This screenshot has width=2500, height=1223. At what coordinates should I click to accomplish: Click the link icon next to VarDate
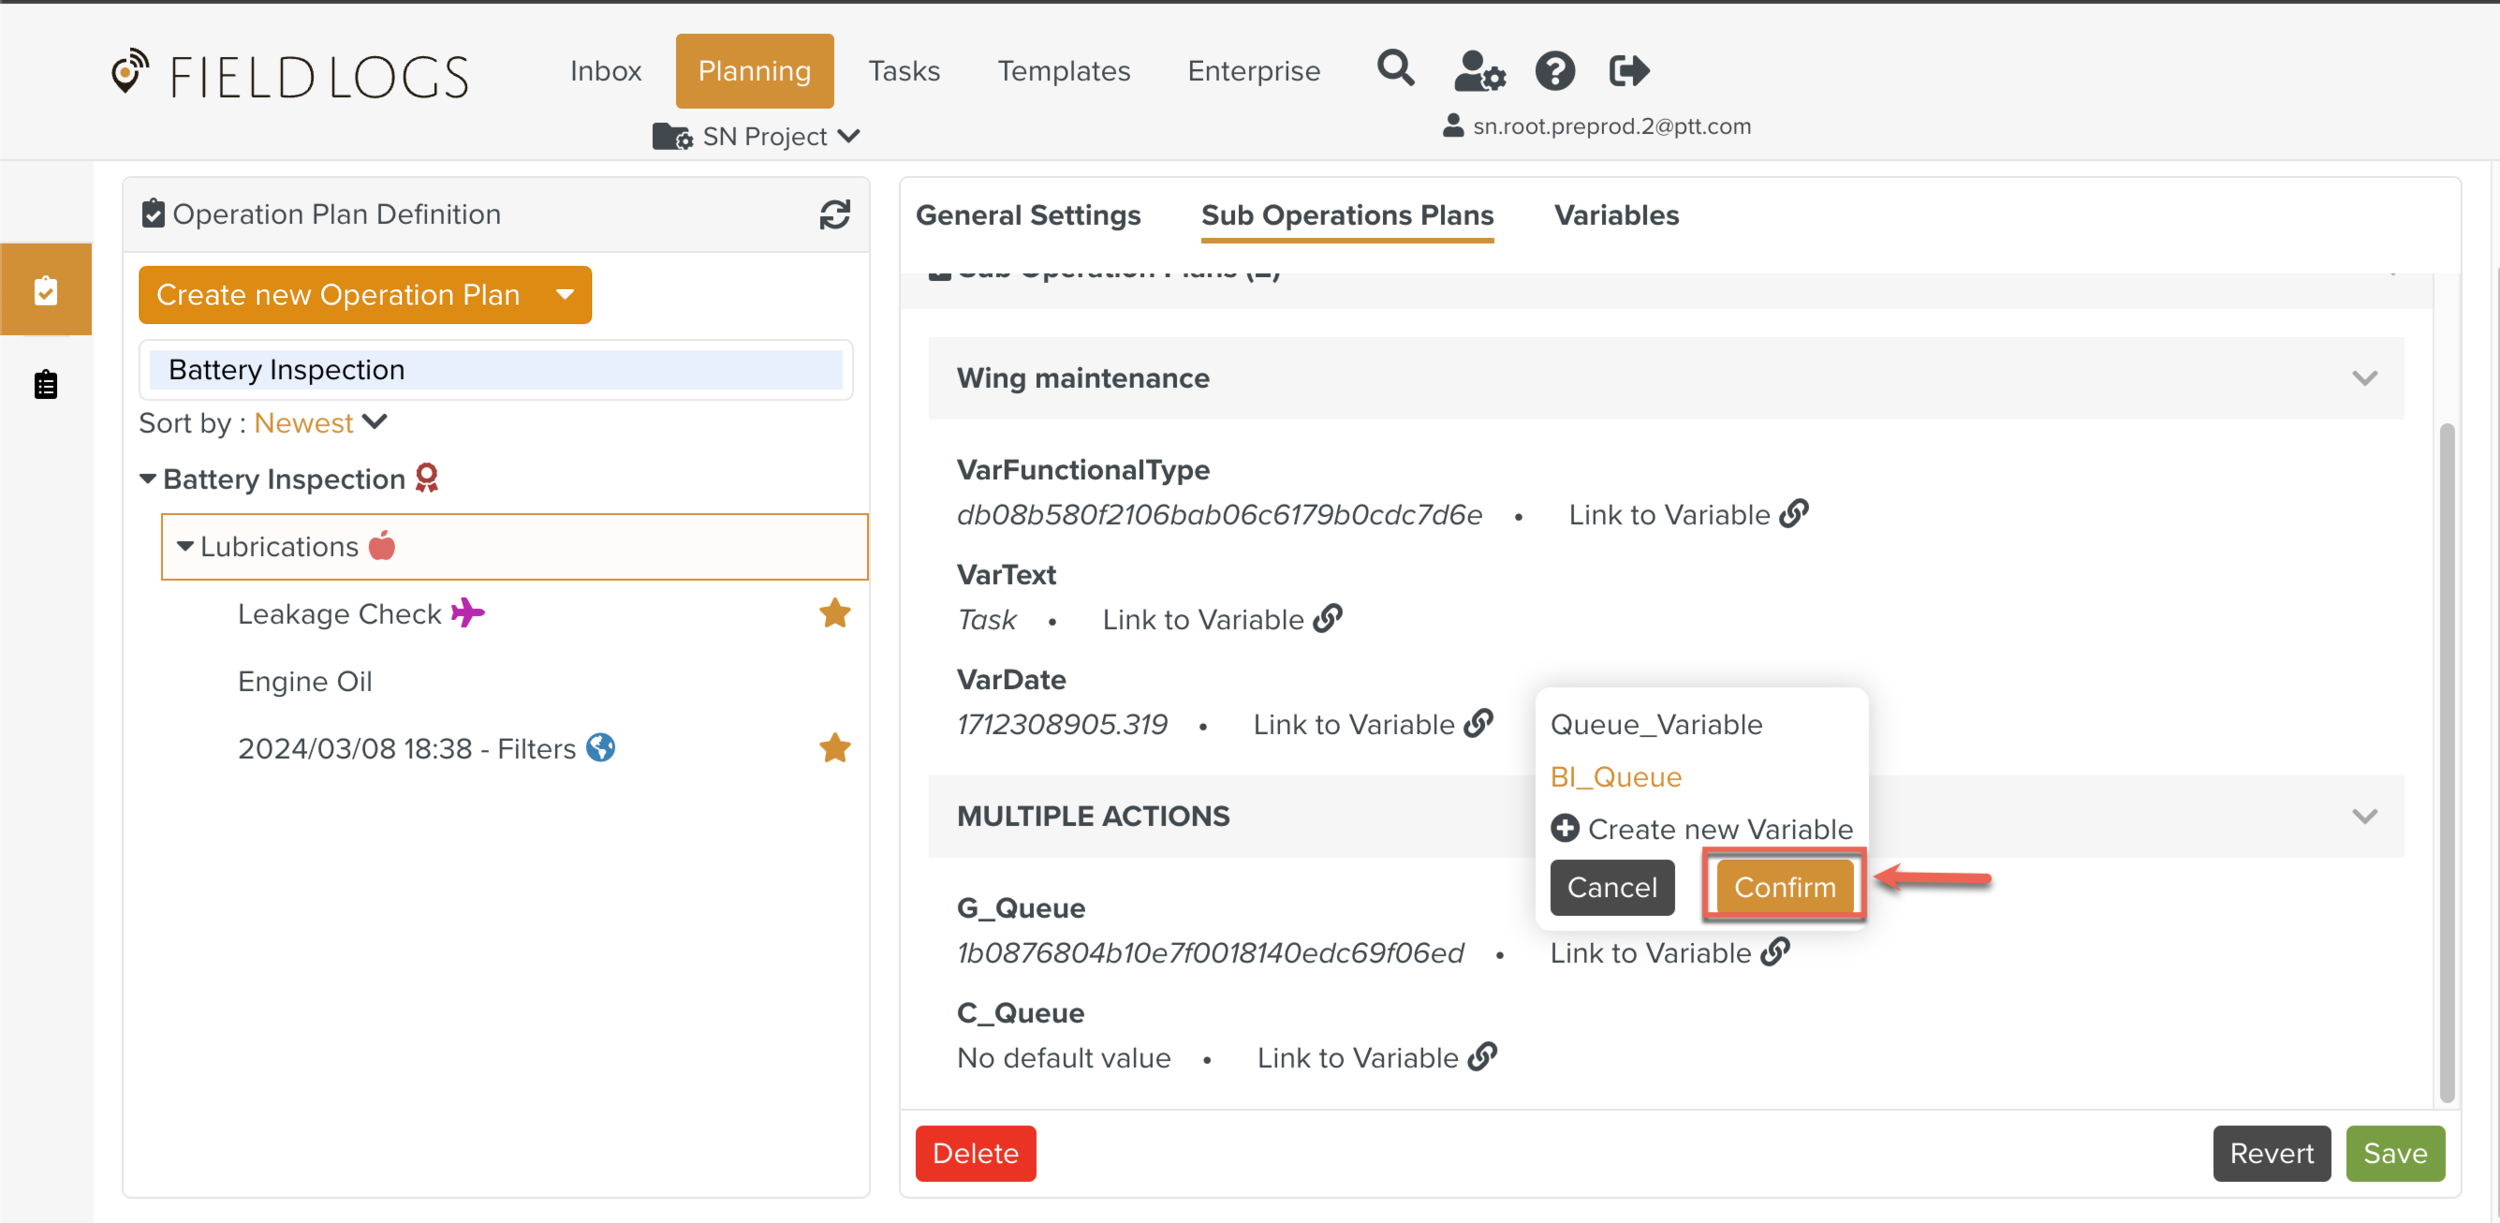click(1478, 724)
